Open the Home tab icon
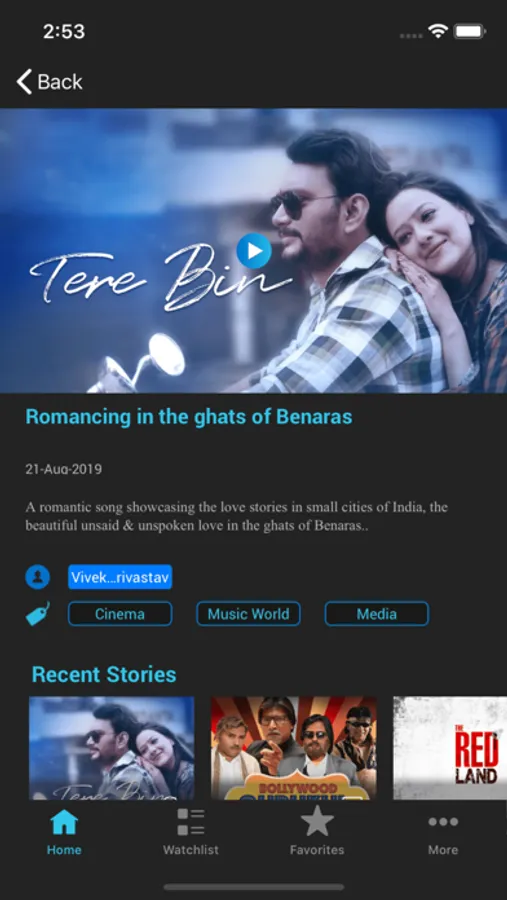Viewport: 507px width, 900px height. tap(64, 822)
